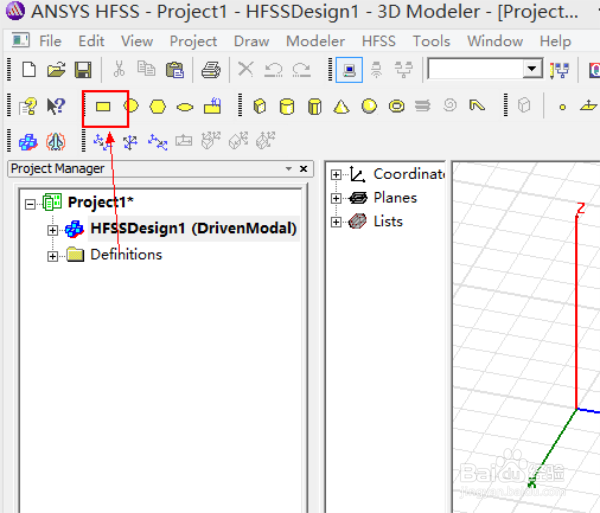Open the Draw menu

pos(251,41)
